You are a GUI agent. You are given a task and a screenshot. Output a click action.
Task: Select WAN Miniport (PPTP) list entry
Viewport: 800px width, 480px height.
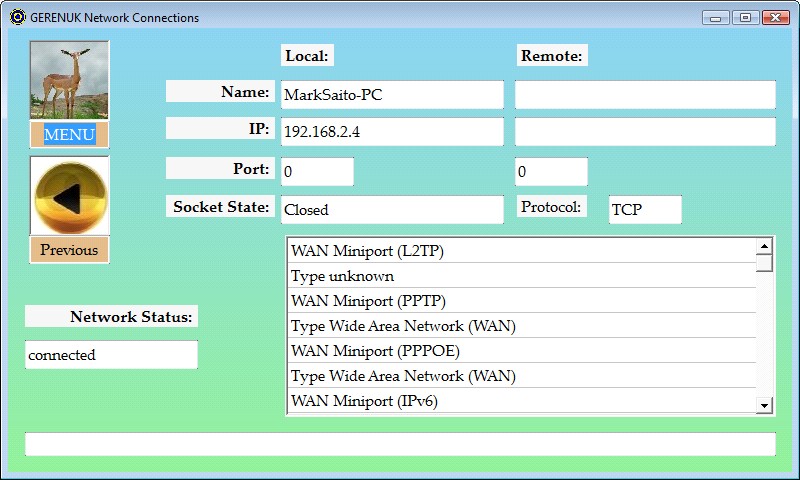point(521,301)
